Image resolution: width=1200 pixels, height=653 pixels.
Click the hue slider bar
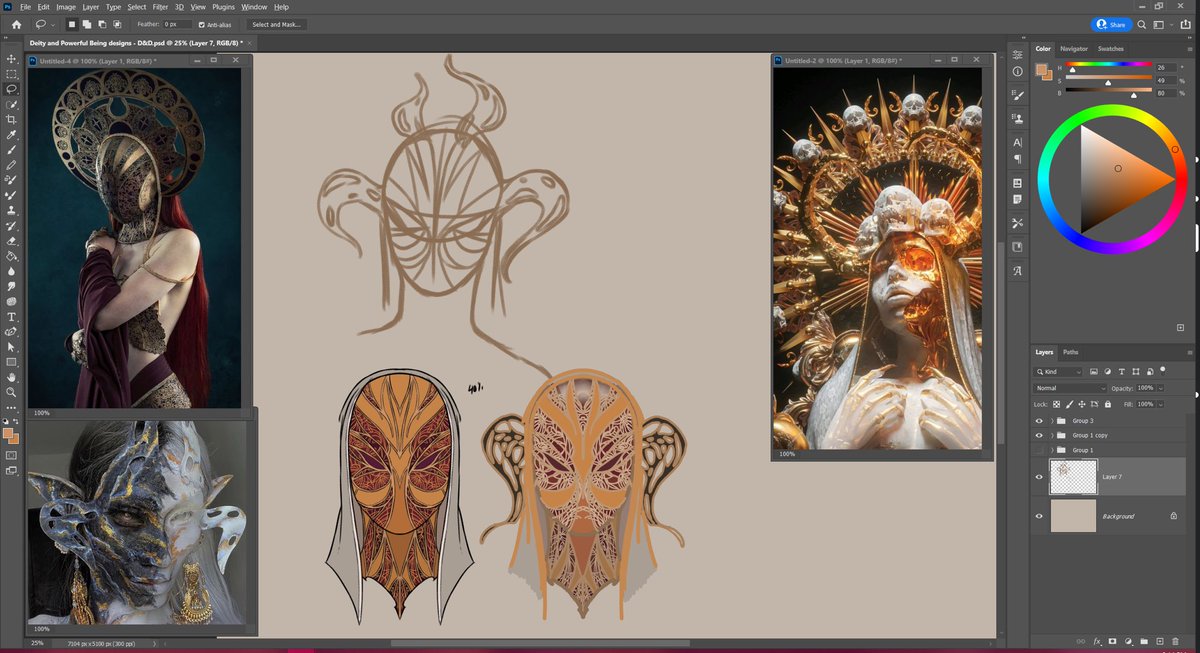click(1107, 65)
